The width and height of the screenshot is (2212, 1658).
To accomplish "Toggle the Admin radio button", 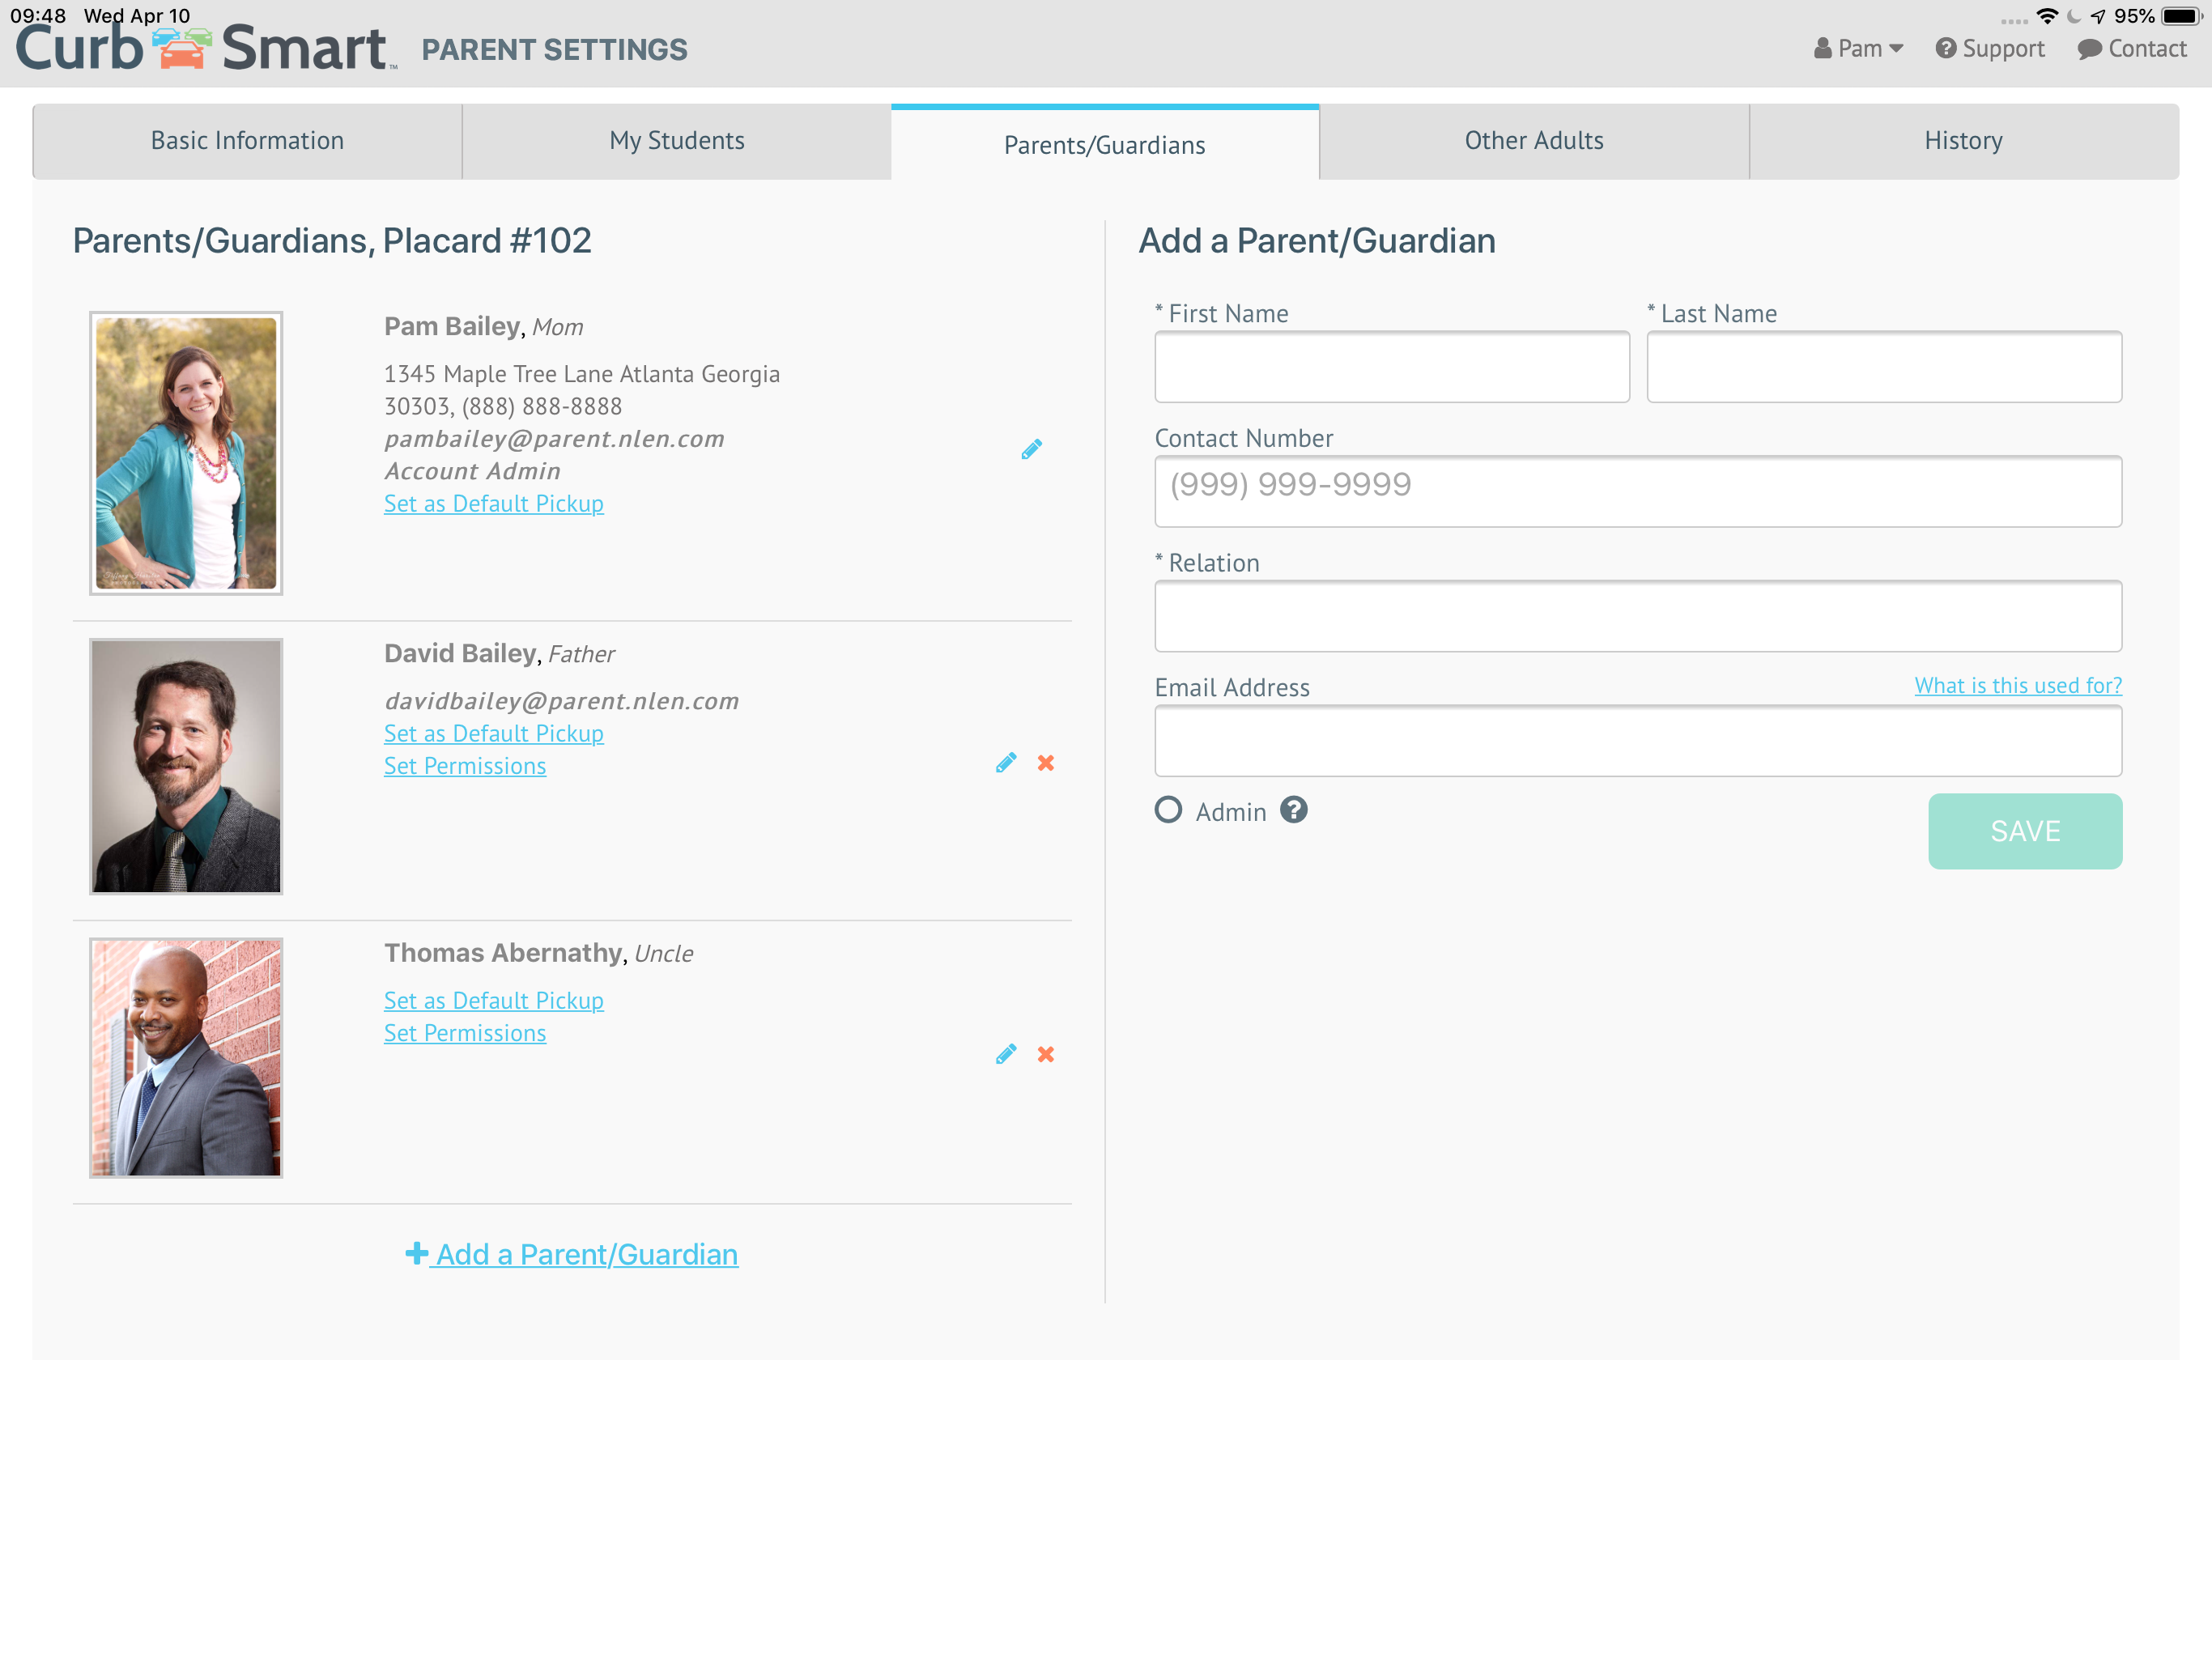I will tap(1168, 810).
